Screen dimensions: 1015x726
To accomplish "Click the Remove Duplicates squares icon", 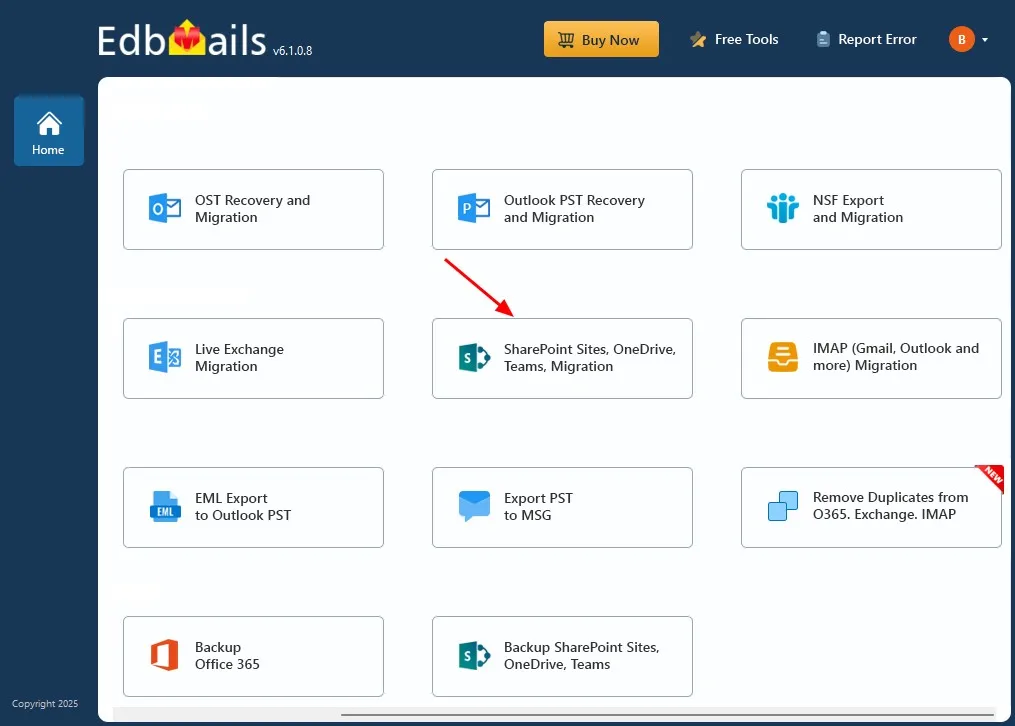I will click(782, 507).
